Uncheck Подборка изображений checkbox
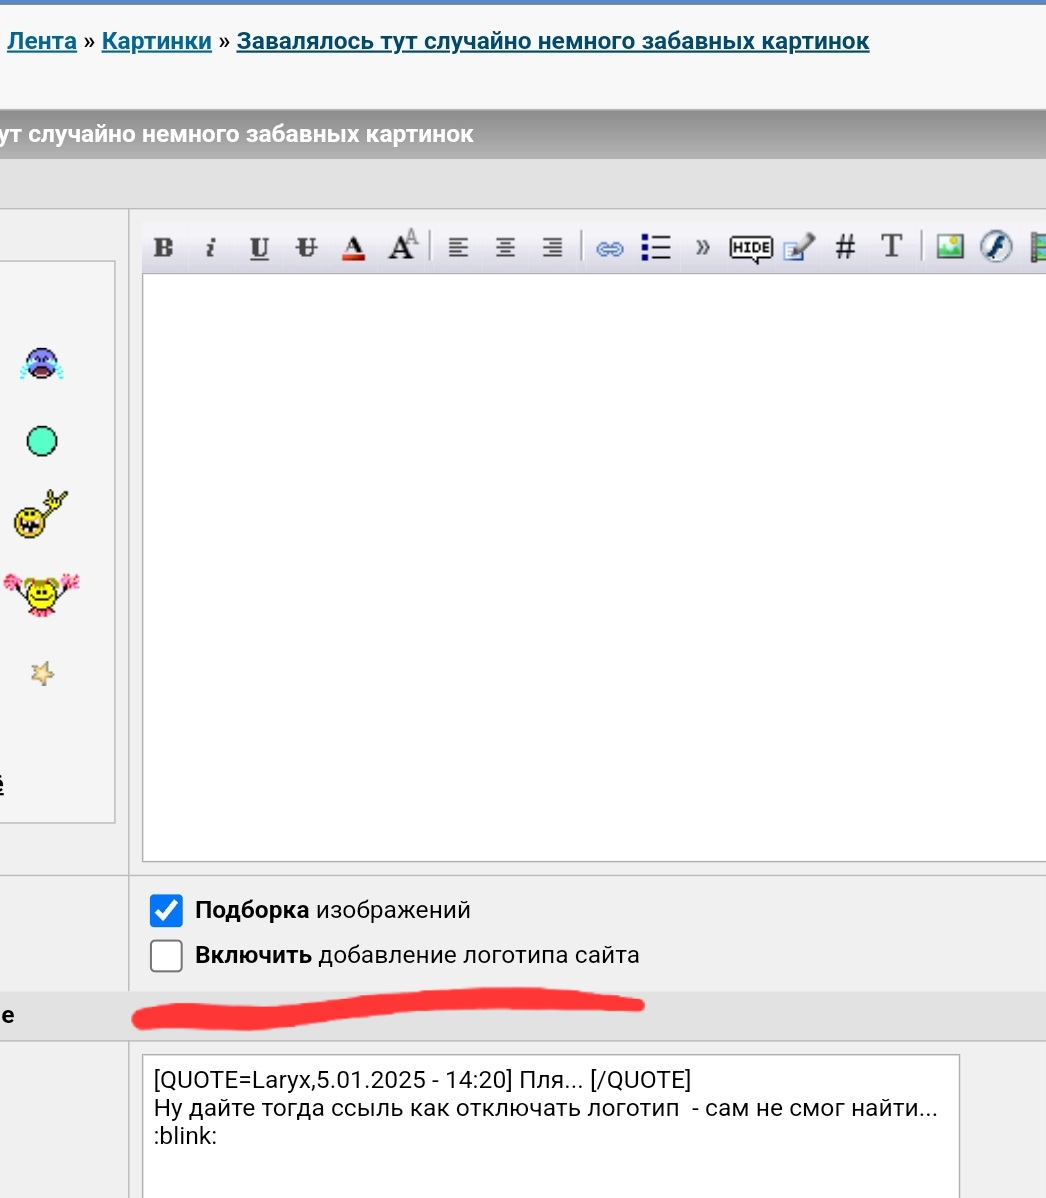The height and width of the screenshot is (1198, 1046). coord(166,910)
